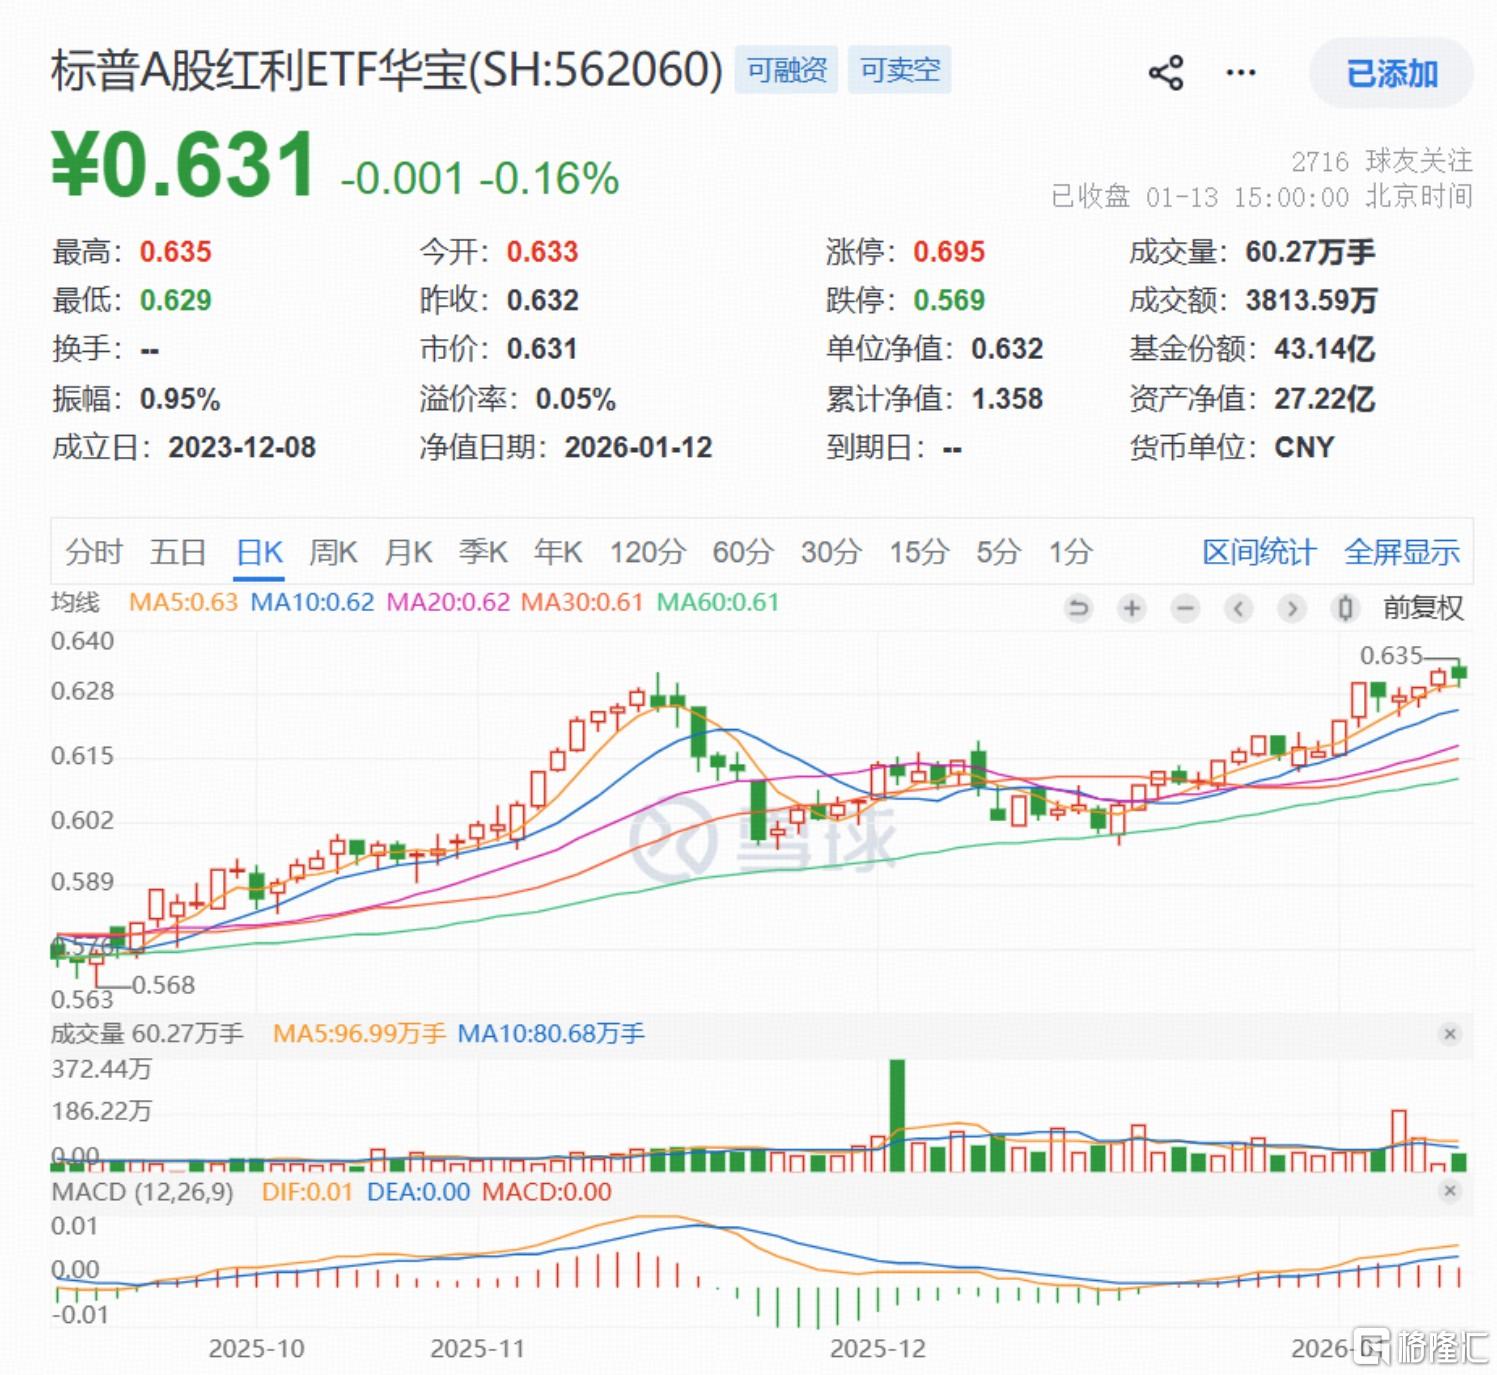The image size is (1497, 1375).
Task: Click the MA10:0.62 moving average label
Action: coord(312,602)
